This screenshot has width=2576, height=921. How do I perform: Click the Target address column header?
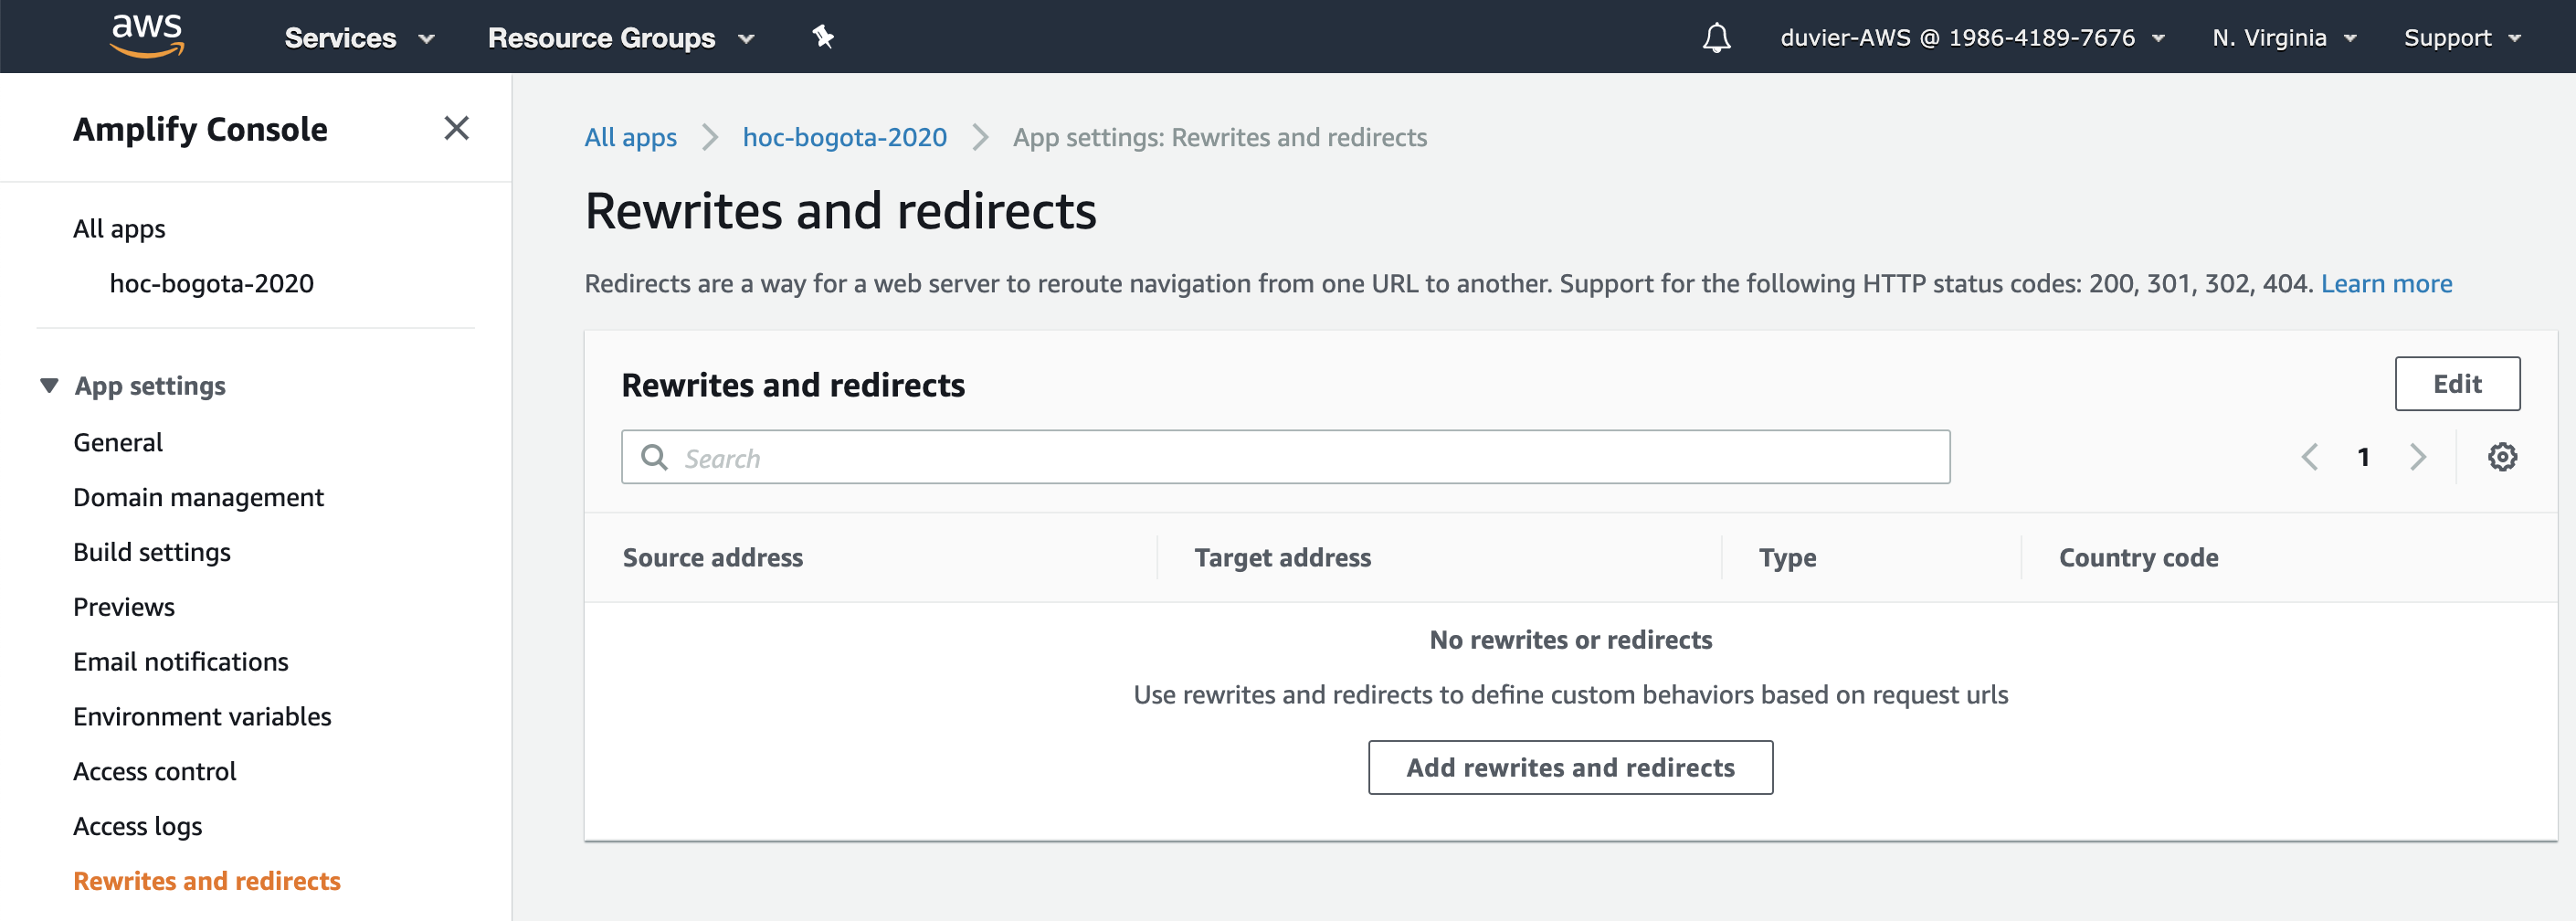pyautogui.click(x=1282, y=558)
